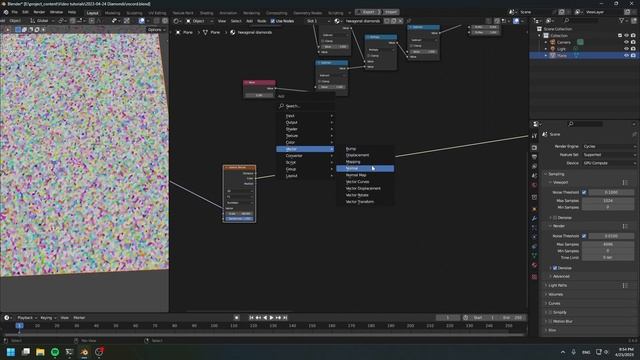Toggle Viewport Noise Threshold checkbox
Screen dimensions: 640x360
(584, 192)
